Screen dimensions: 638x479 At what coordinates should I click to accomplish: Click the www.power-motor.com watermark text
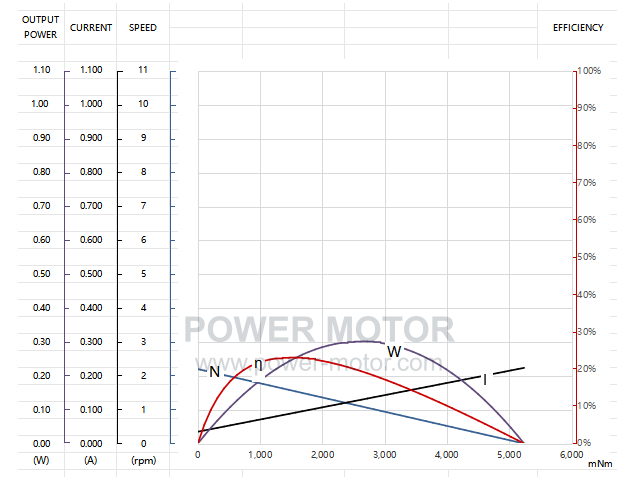[x=318, y=363]
